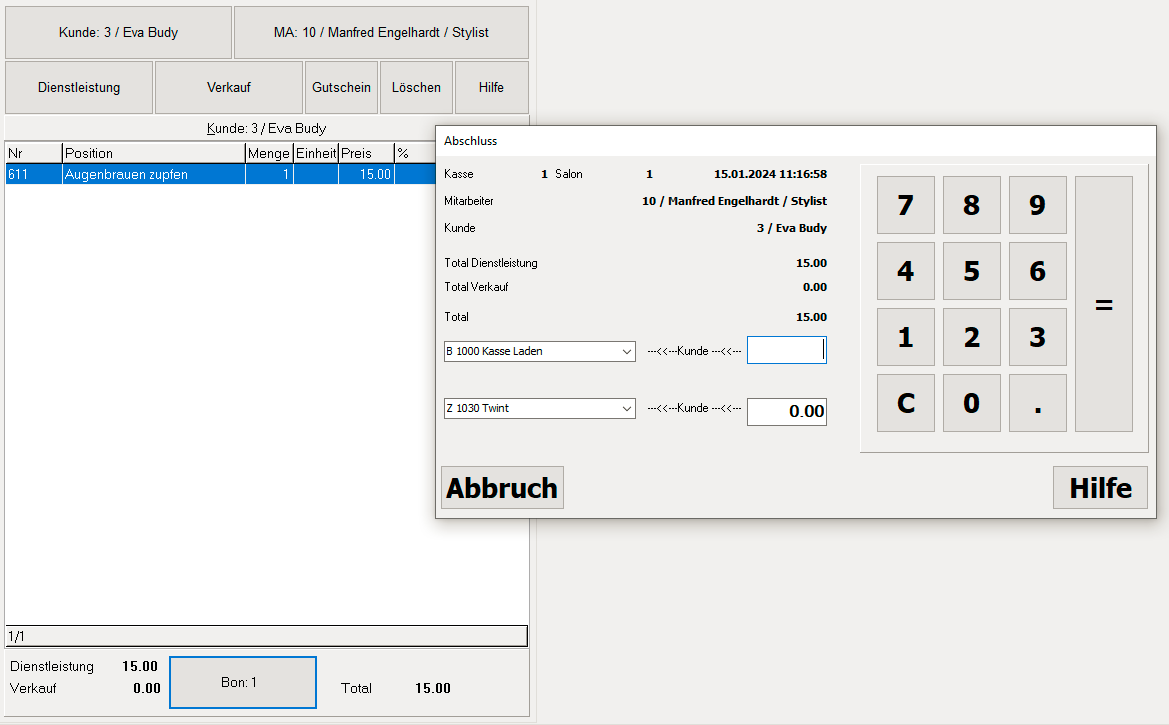1169x725 pixels.
Task: Click Löschen to delete the position
Action: point(416,87)
